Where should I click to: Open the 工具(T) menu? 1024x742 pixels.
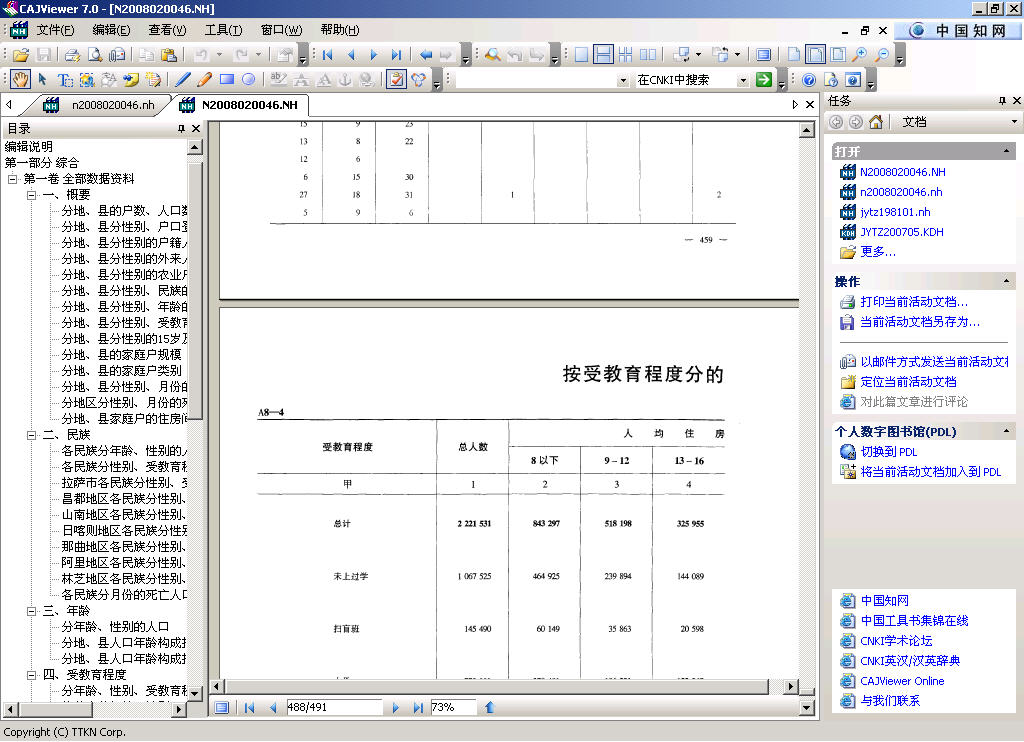click(x=225, y=29)
